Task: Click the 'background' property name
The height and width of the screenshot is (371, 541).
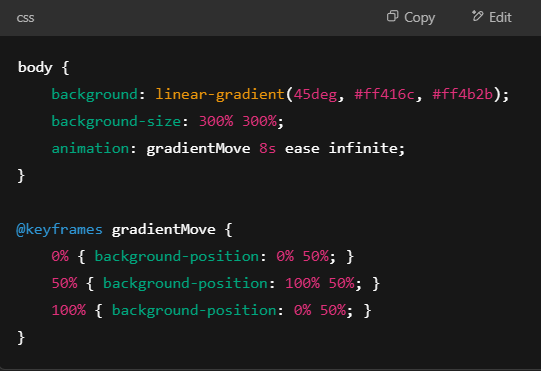Action: click(95, 94)
